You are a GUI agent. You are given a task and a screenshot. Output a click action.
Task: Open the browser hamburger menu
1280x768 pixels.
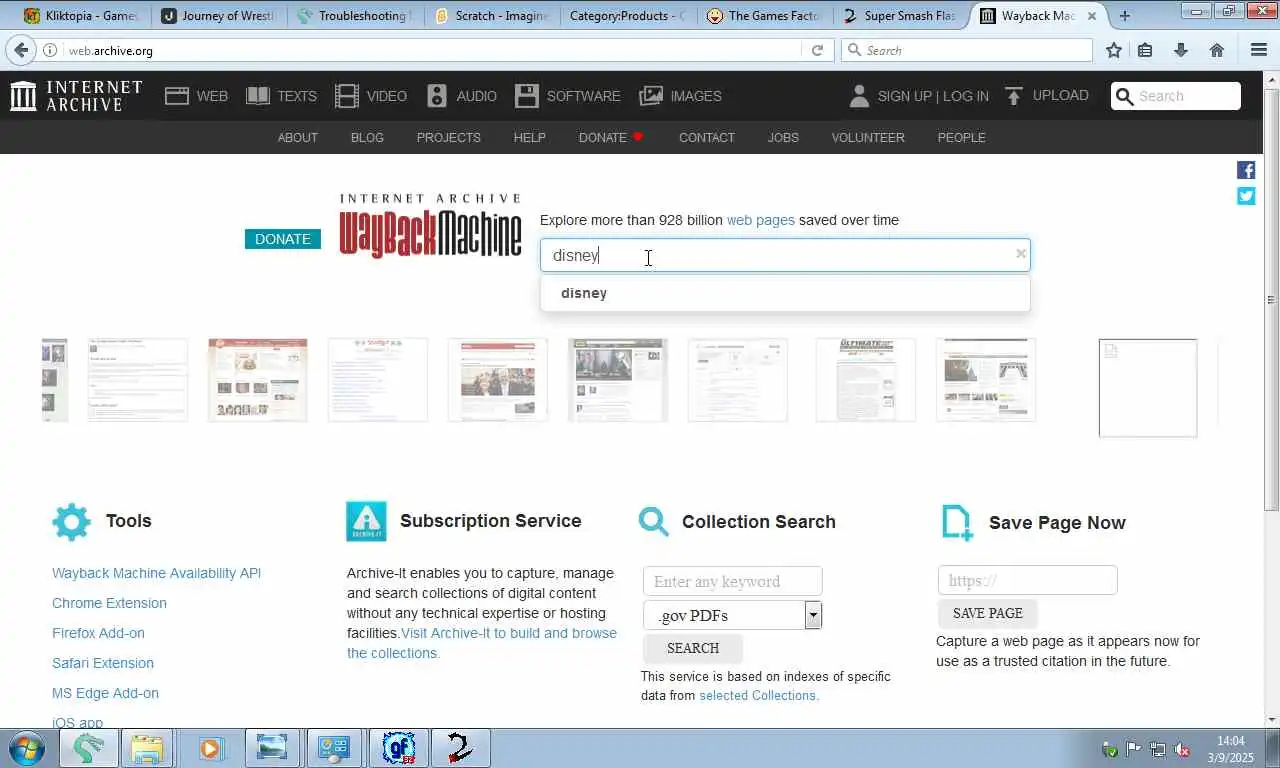(x=1259, y=50)
